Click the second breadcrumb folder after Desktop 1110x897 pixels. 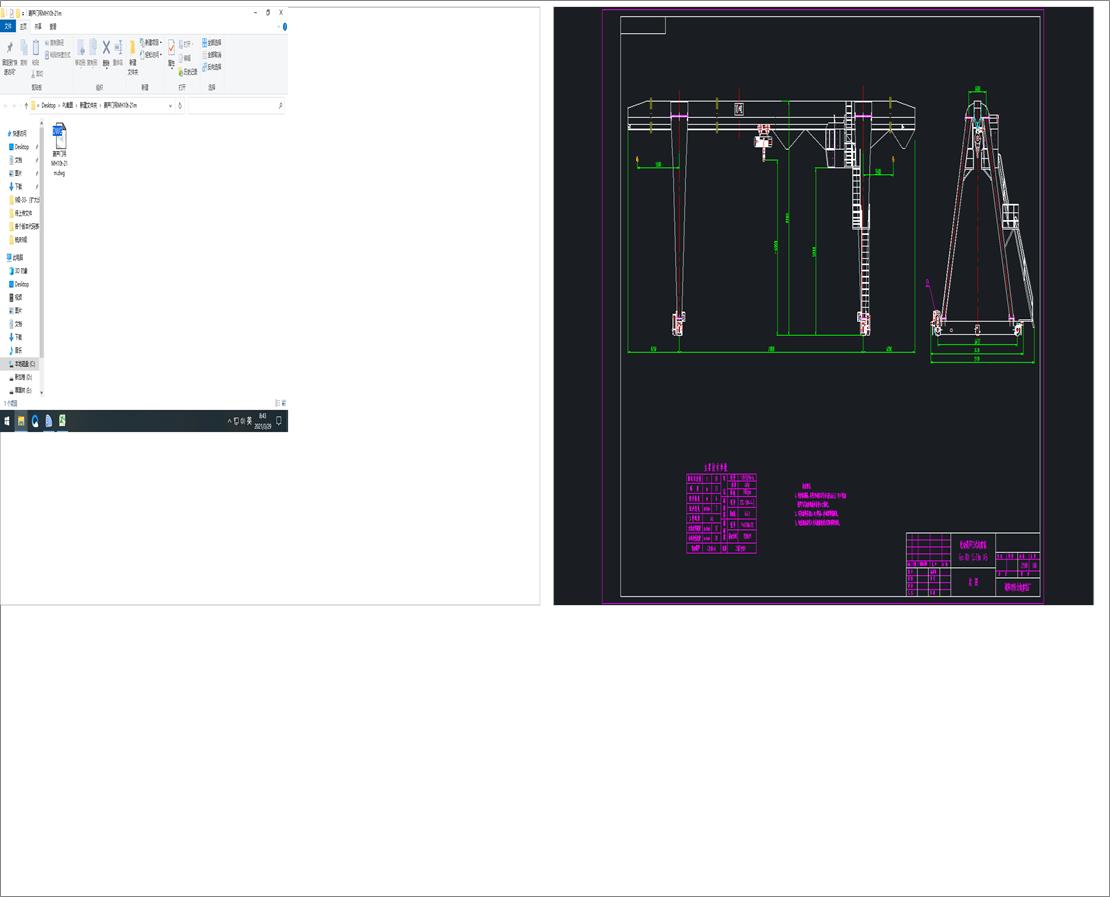click(67, 105)
